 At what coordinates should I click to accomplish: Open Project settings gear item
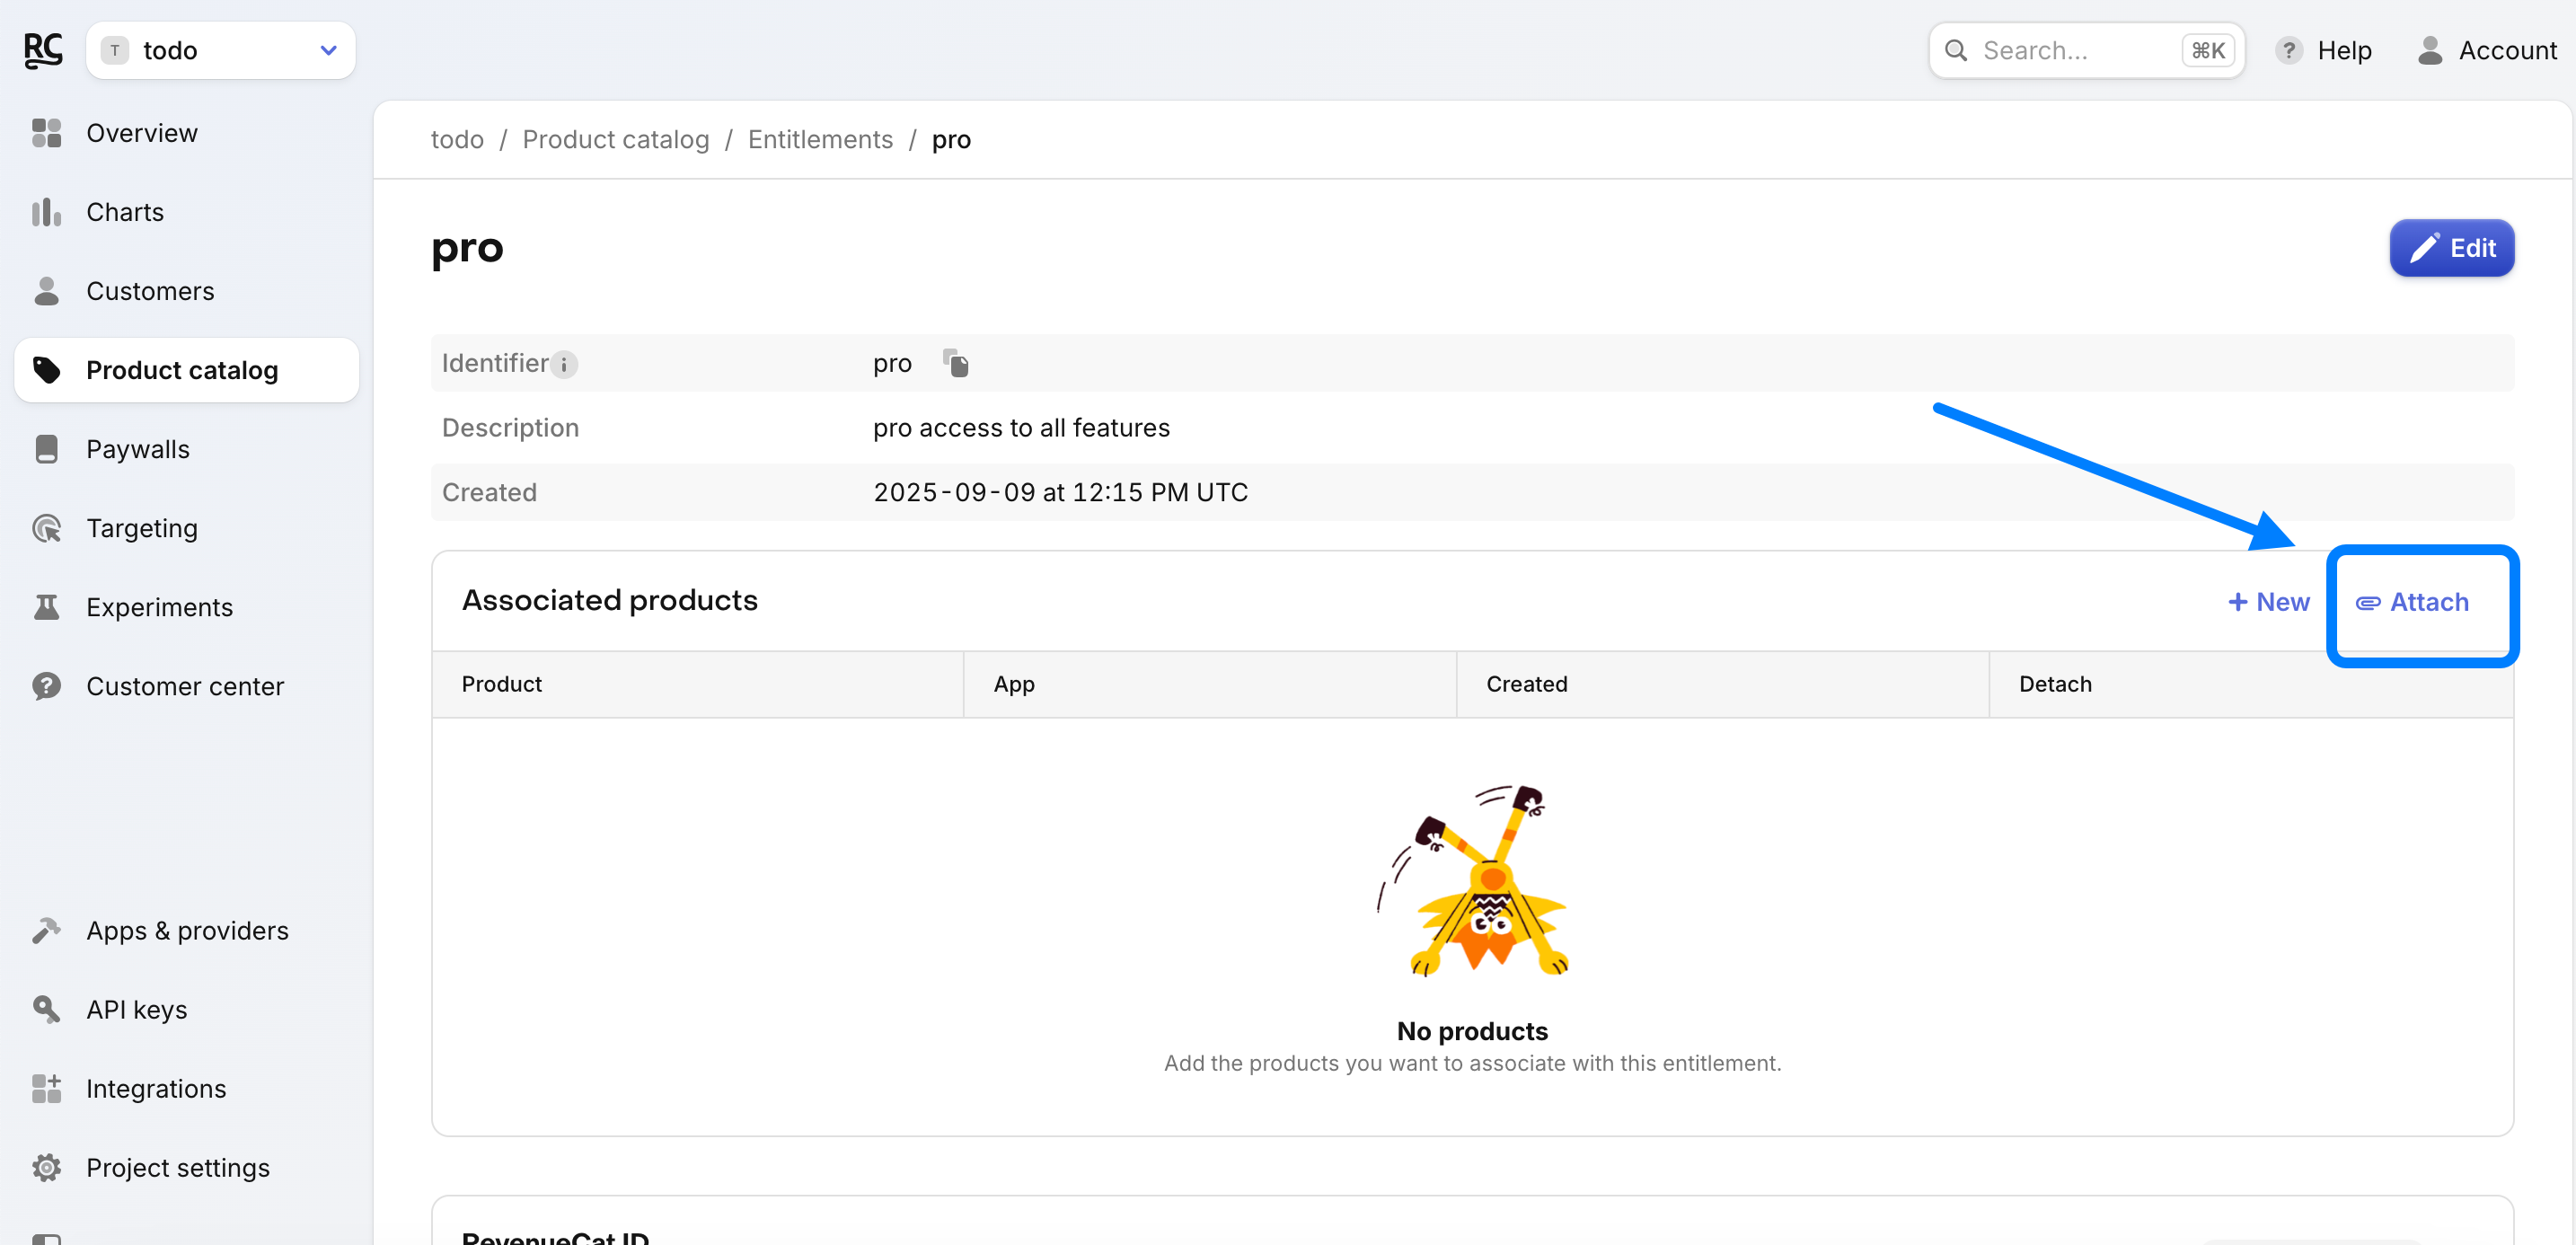(177, 1167)
